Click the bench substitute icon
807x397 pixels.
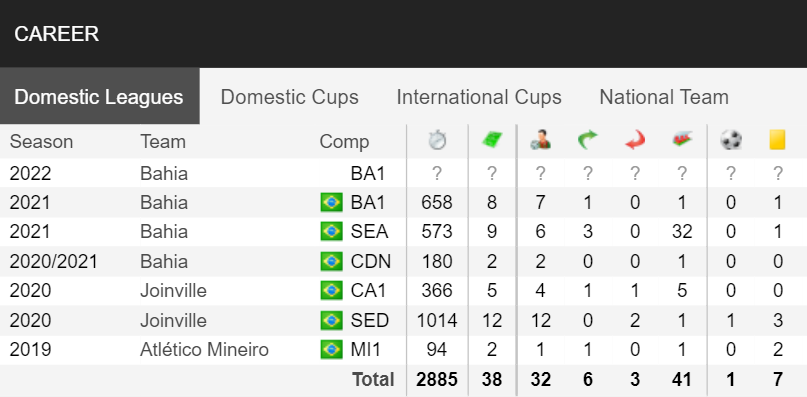click(x=682, y=140)
